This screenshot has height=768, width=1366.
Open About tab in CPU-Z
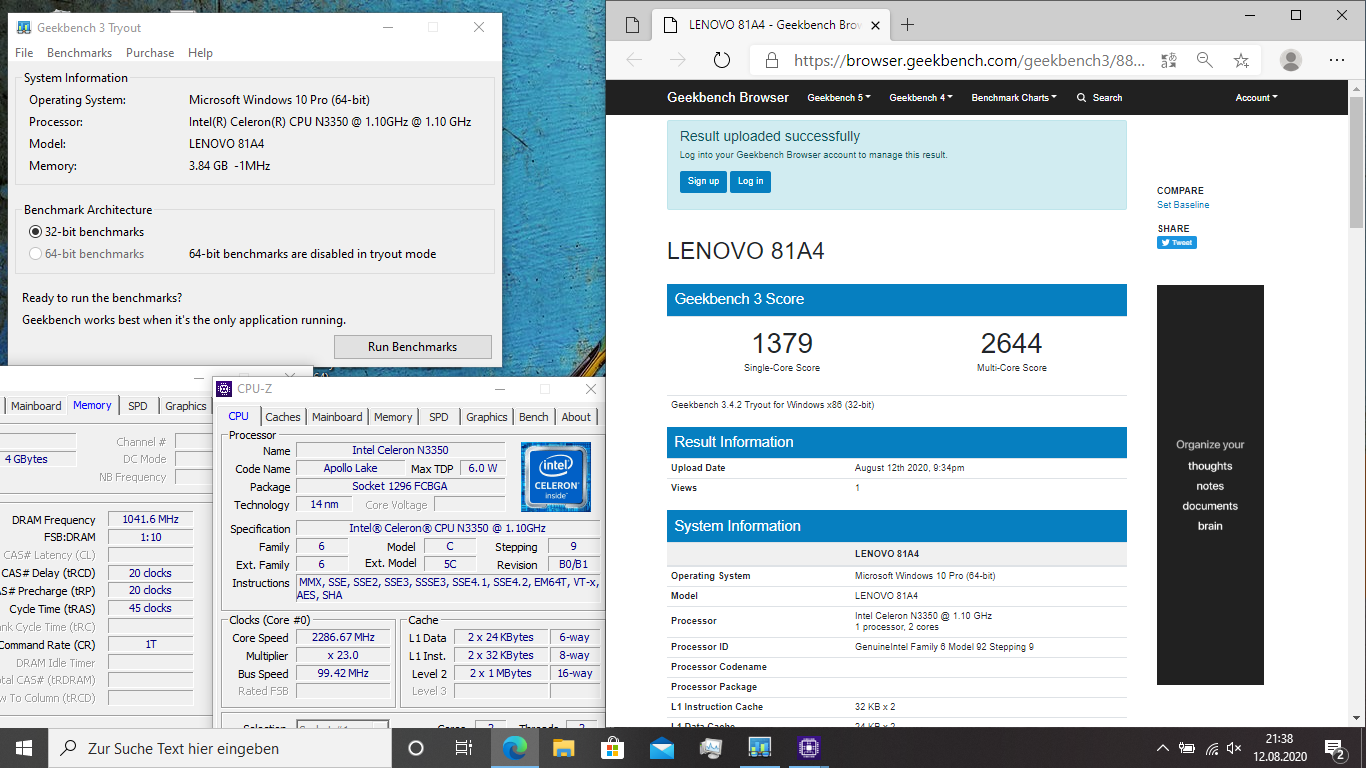[576, 417]
